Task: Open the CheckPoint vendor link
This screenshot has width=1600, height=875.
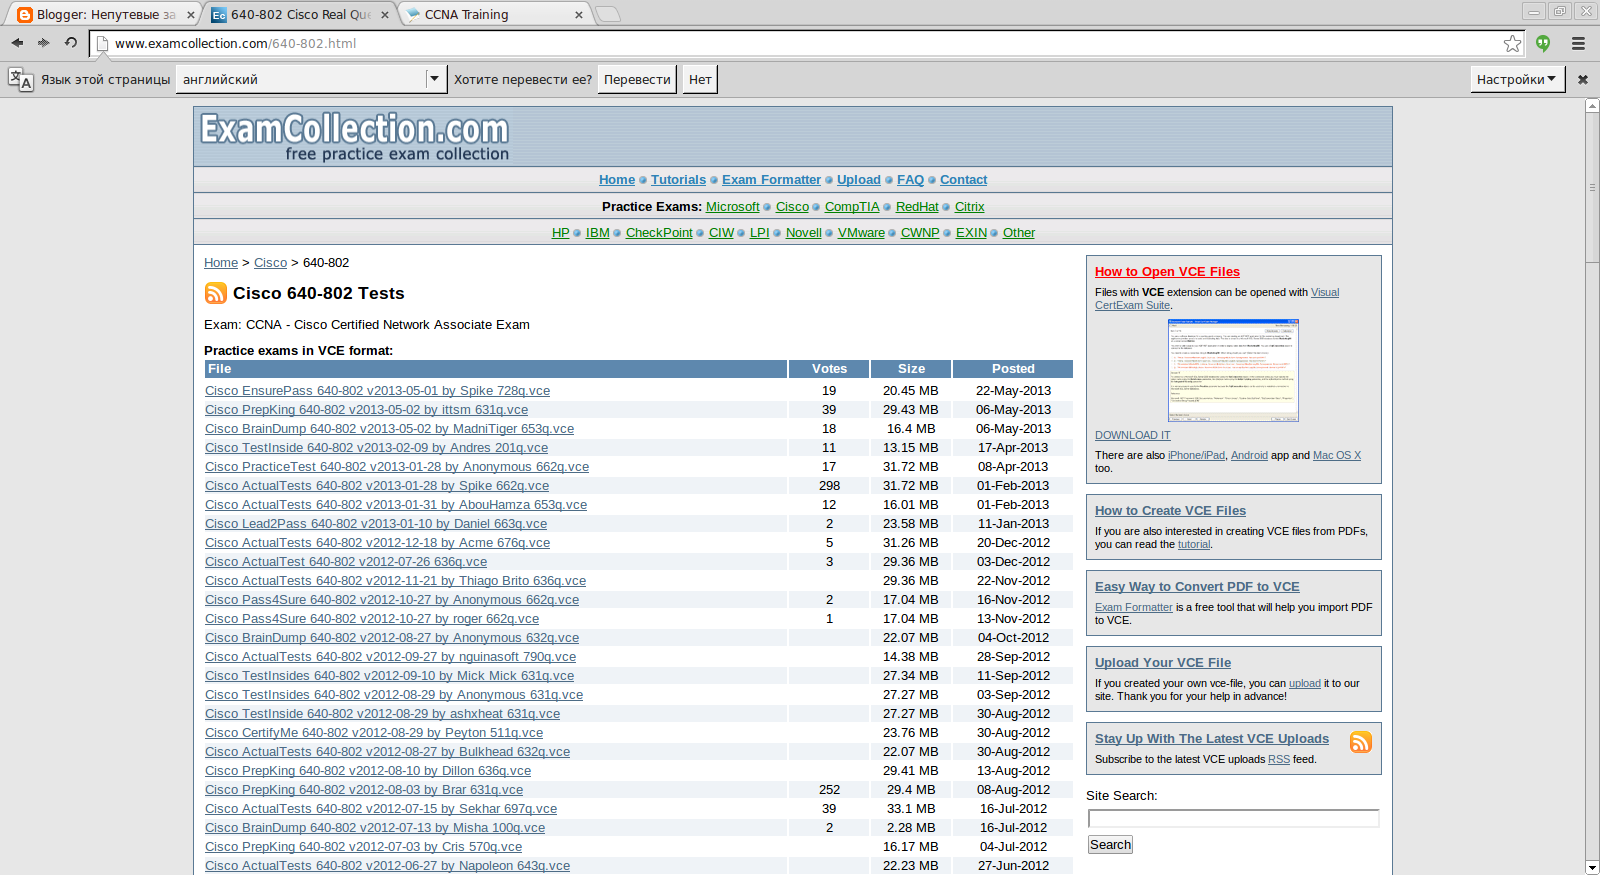Action: coord(659,233)
